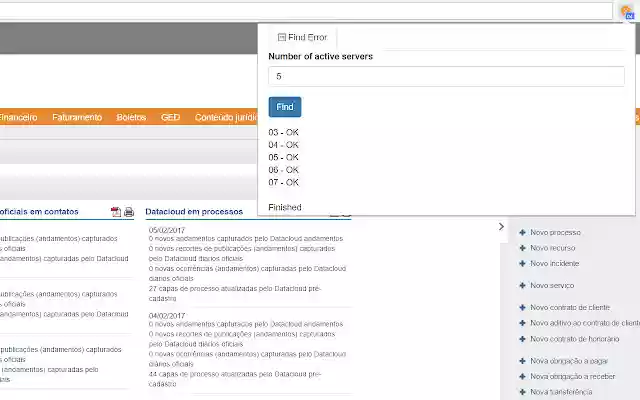
Task: Click Novo recurso link
Action: [553, 248]
